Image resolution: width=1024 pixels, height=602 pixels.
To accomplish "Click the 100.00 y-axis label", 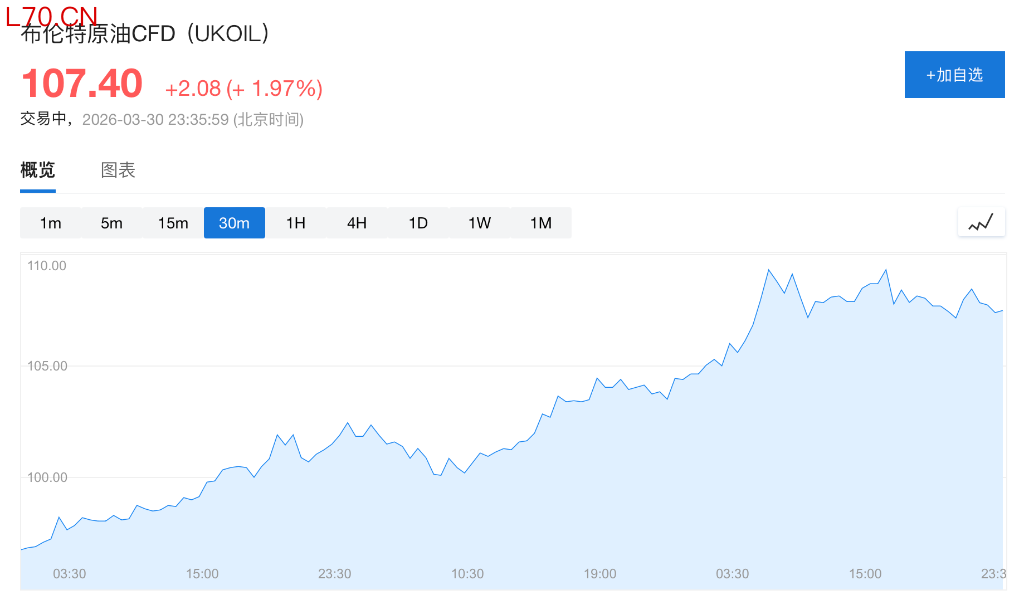I will coord(47,477).
